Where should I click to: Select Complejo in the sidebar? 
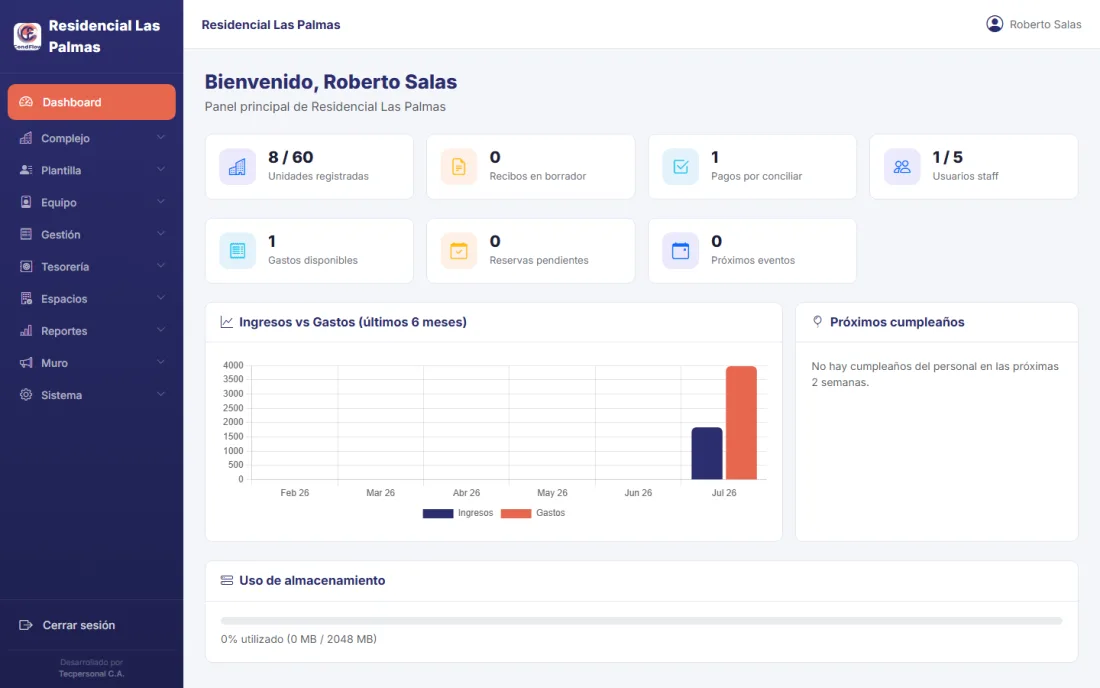[x=91, y=138]
